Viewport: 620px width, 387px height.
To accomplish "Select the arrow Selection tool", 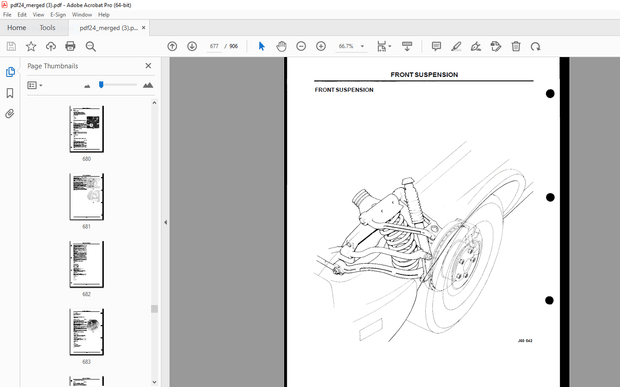I will [x=261, y=46].
